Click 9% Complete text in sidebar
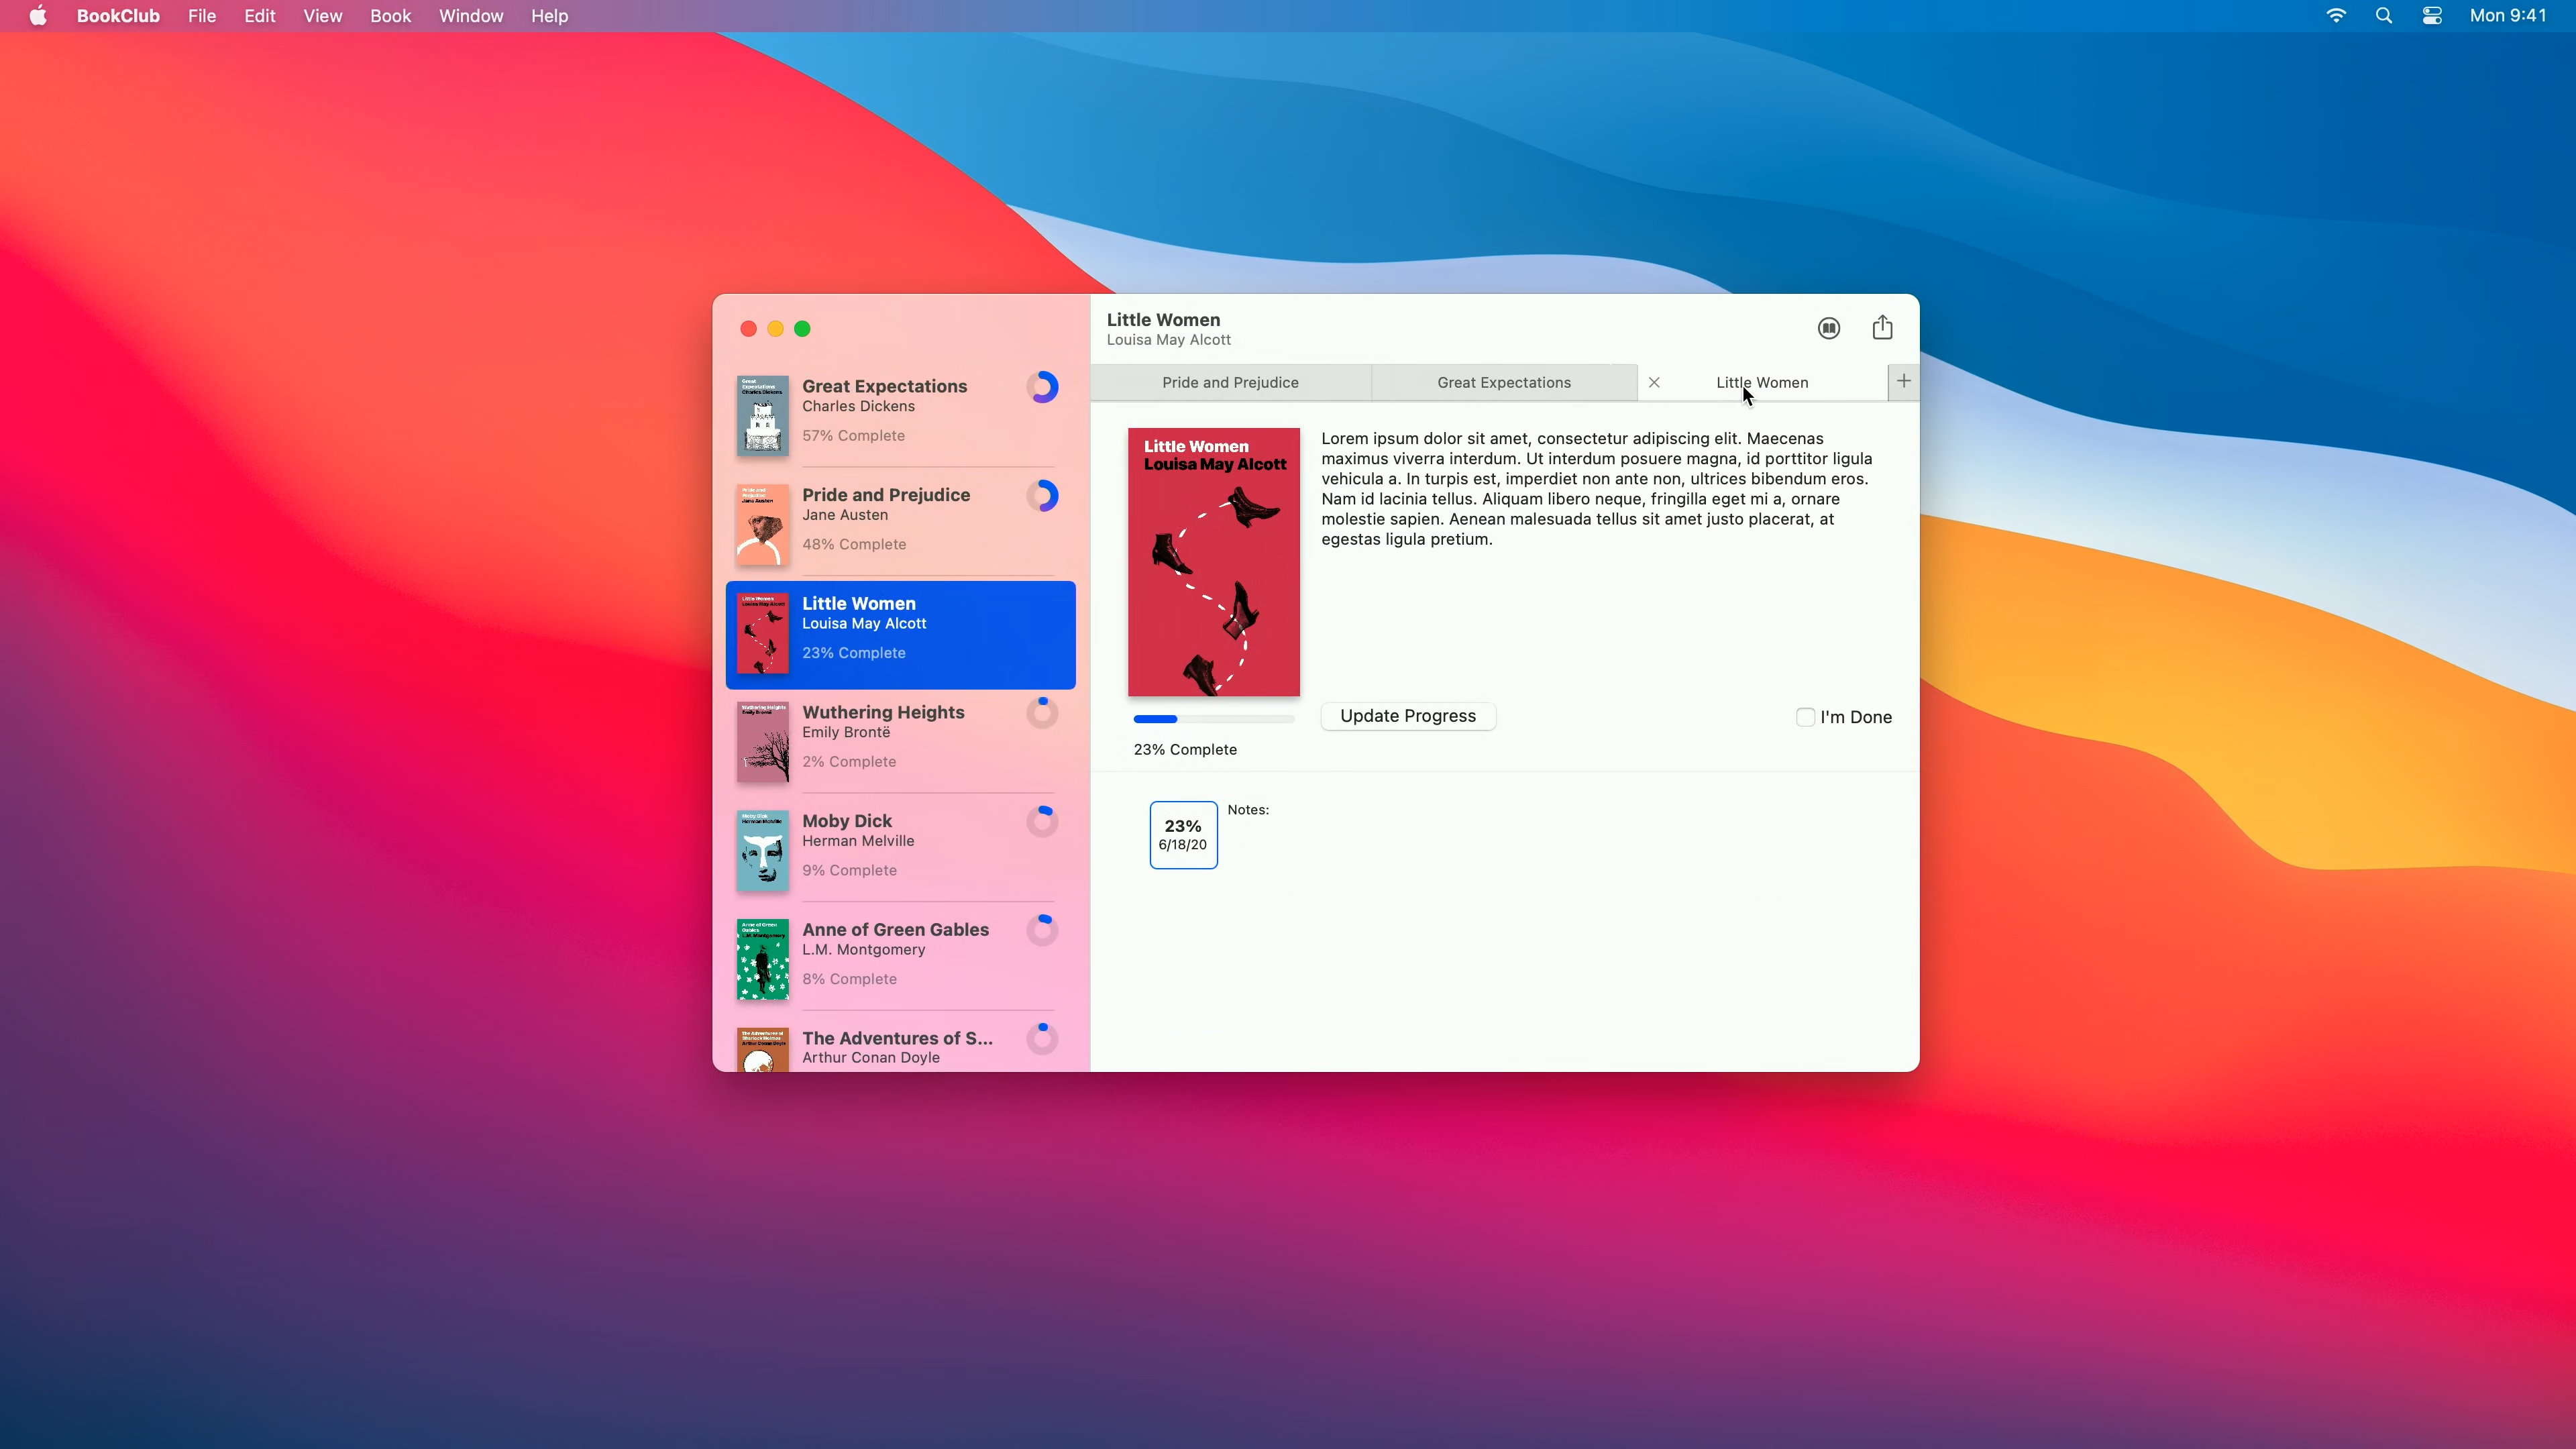The image size is (2576, 1449). [x=849, y=871]
